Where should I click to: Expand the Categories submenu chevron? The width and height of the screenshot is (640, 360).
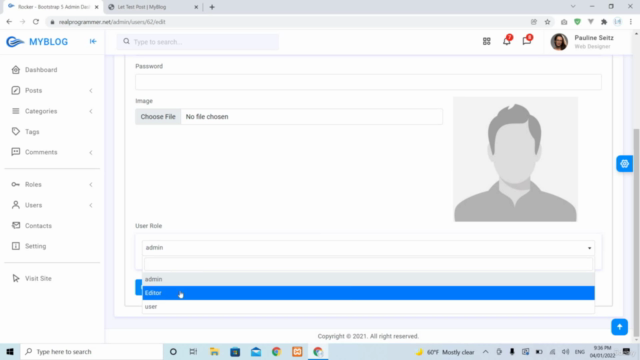[91, 111]
